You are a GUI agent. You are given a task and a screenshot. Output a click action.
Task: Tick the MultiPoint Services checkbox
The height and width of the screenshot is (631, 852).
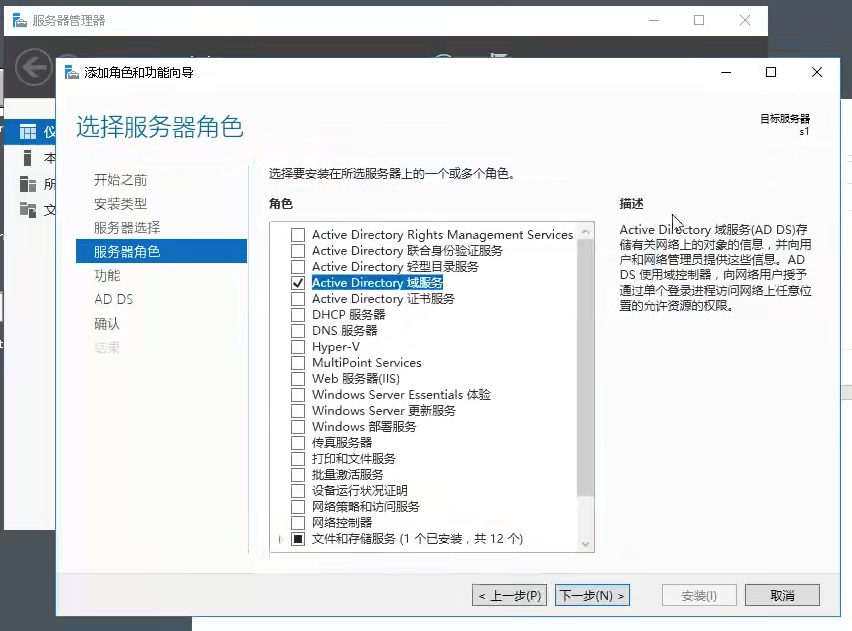[x=298, y=363]
